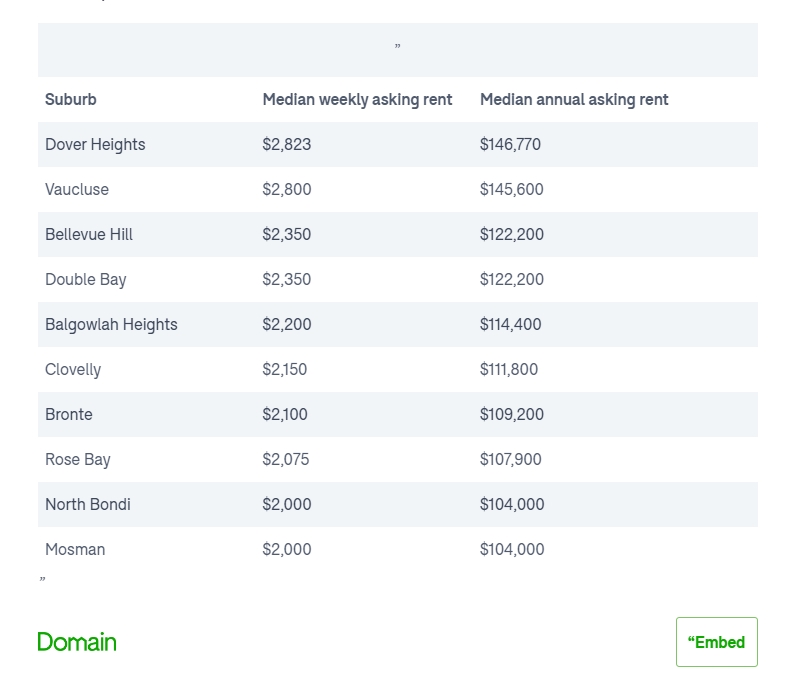Select the Median annual asking rent header
Screen dimensions: 795x682
pos(574,100)
